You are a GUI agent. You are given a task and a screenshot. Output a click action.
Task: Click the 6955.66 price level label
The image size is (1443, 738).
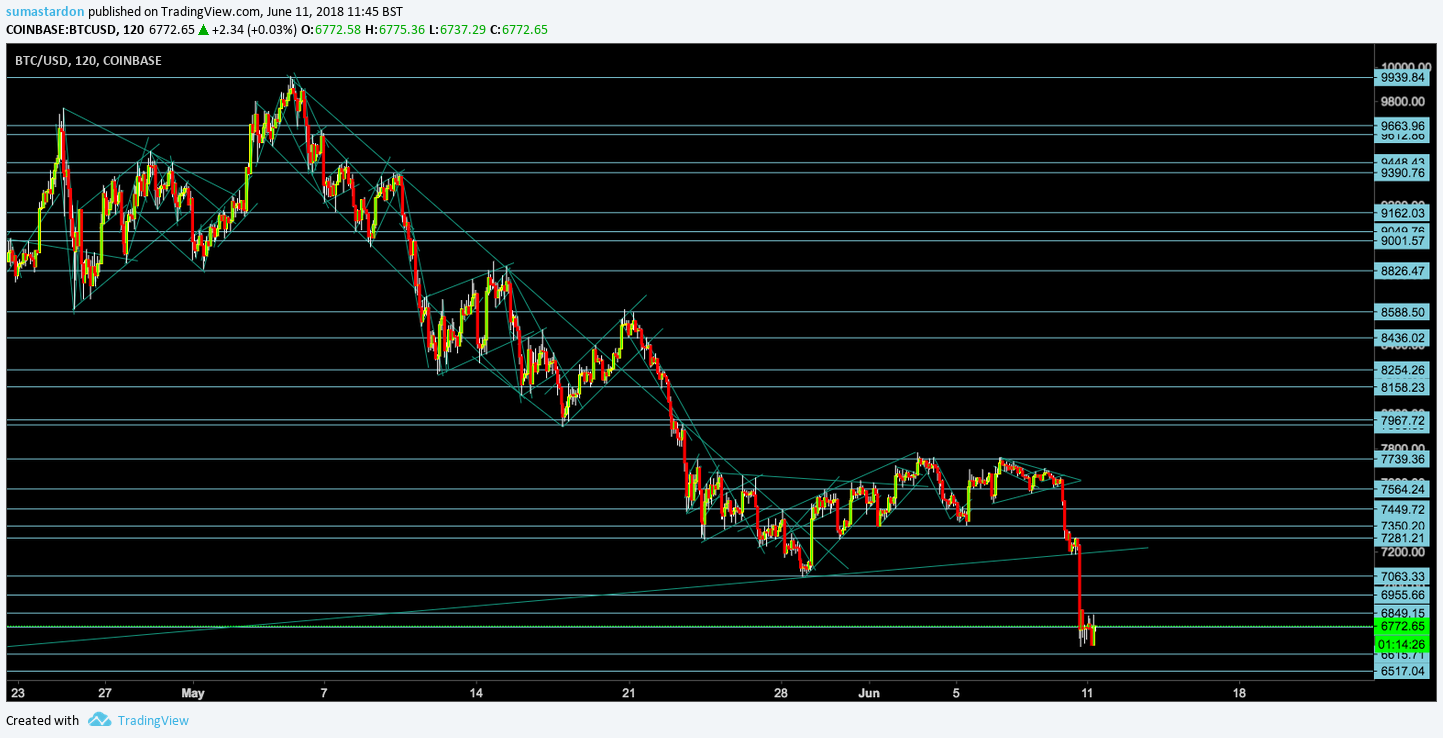coord(1402,594)
